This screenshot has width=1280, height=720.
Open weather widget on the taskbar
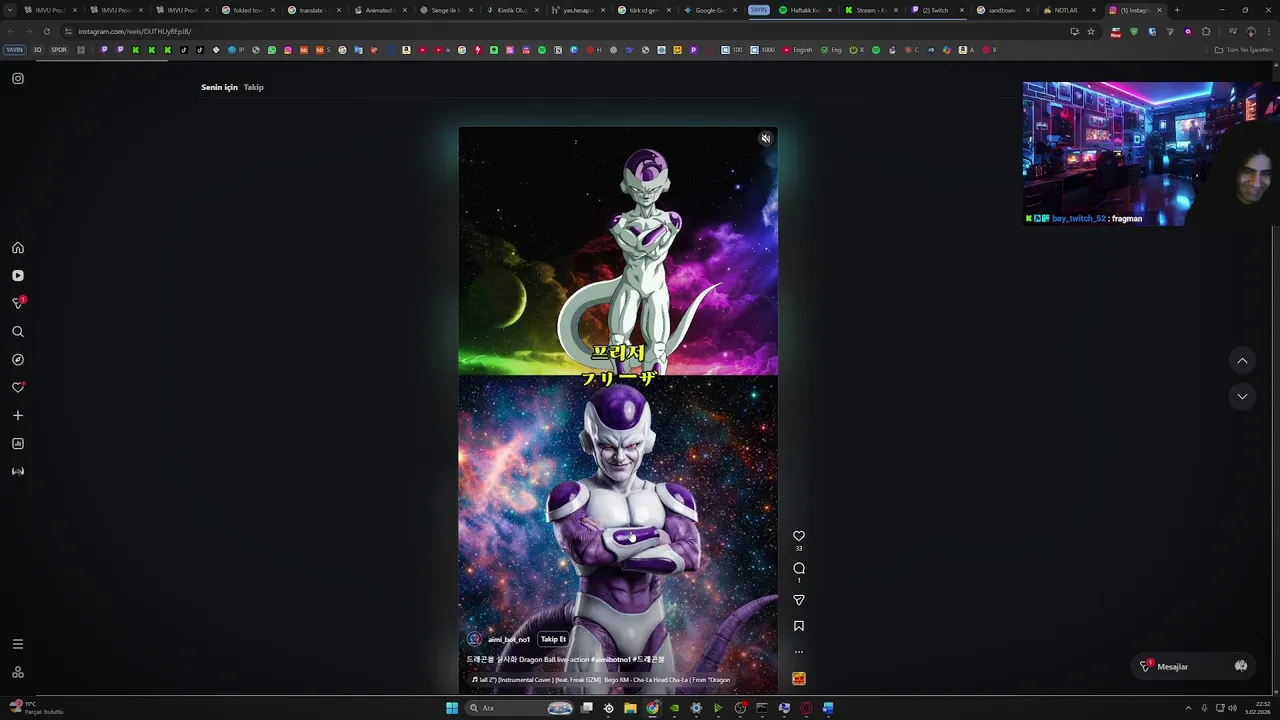[36, 708]
